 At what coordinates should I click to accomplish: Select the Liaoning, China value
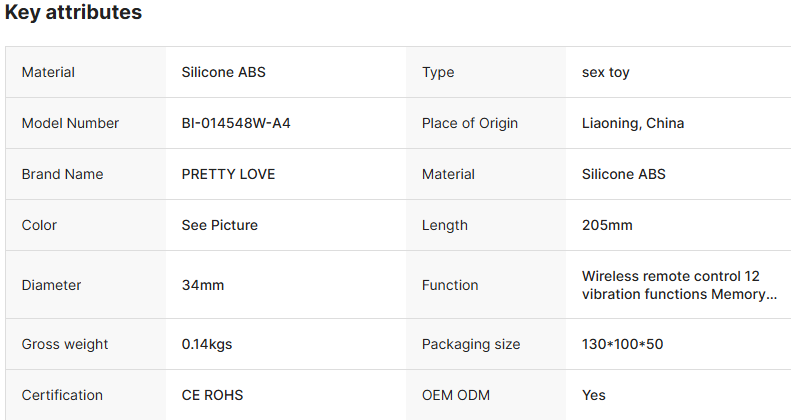[633, 124]
